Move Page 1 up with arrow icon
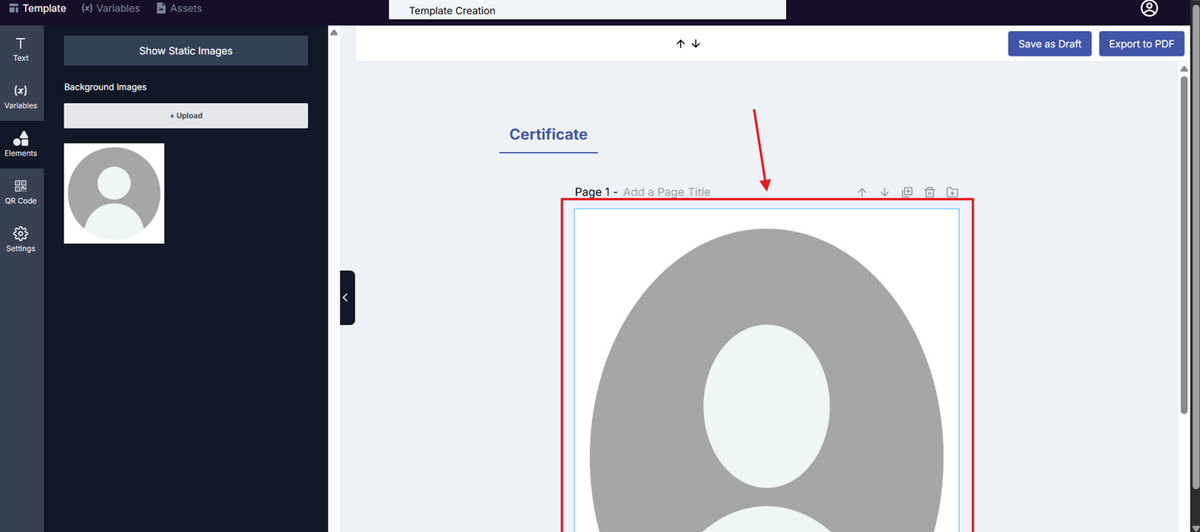Image resolution: width=1200 pixels, height=532 pixels. (x=862, y=192)
